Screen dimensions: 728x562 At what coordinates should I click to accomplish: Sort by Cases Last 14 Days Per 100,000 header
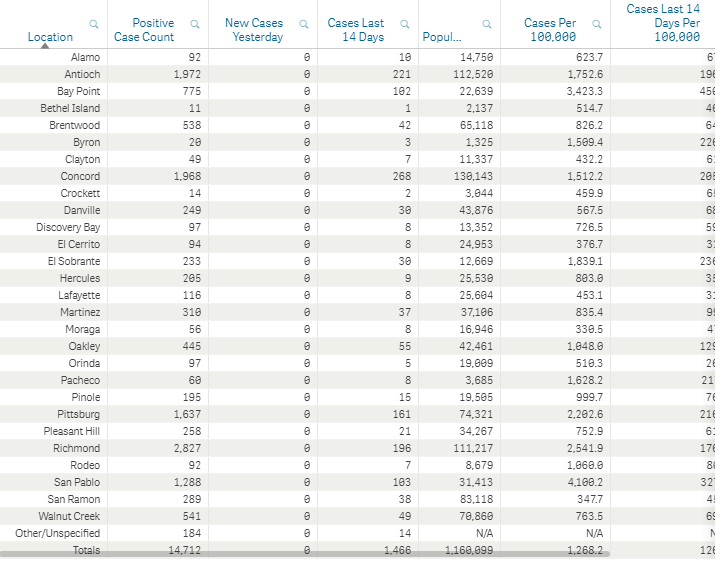663,23
